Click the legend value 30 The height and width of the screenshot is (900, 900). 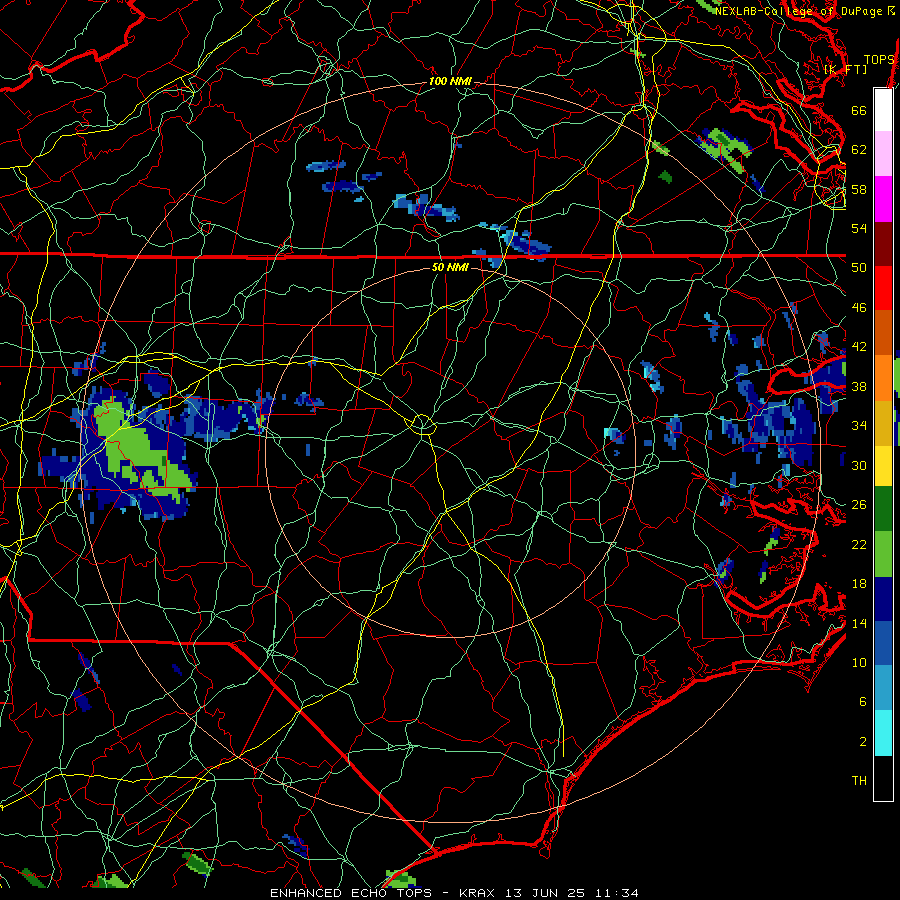859,465
